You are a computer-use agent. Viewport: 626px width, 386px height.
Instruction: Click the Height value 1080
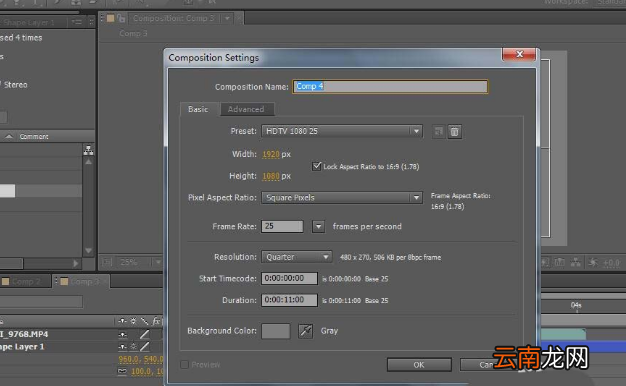point(271,176)
